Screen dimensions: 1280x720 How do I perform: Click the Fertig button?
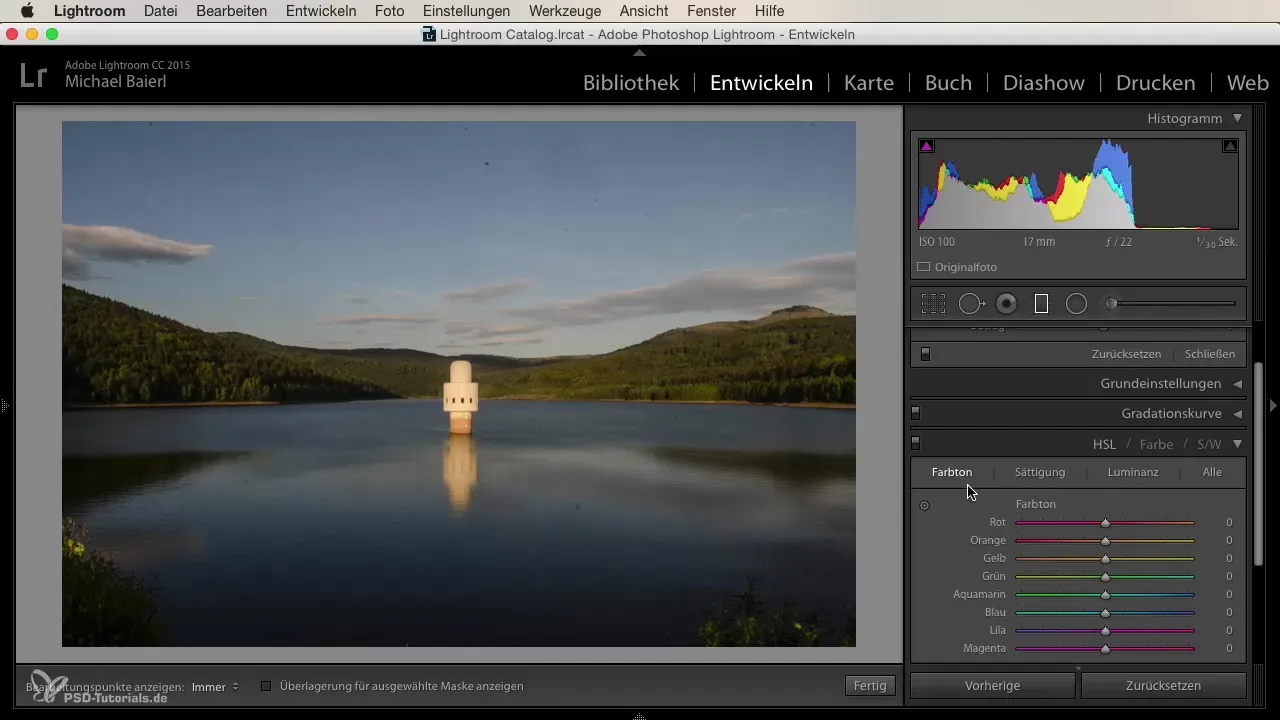(x=870, y=686)
